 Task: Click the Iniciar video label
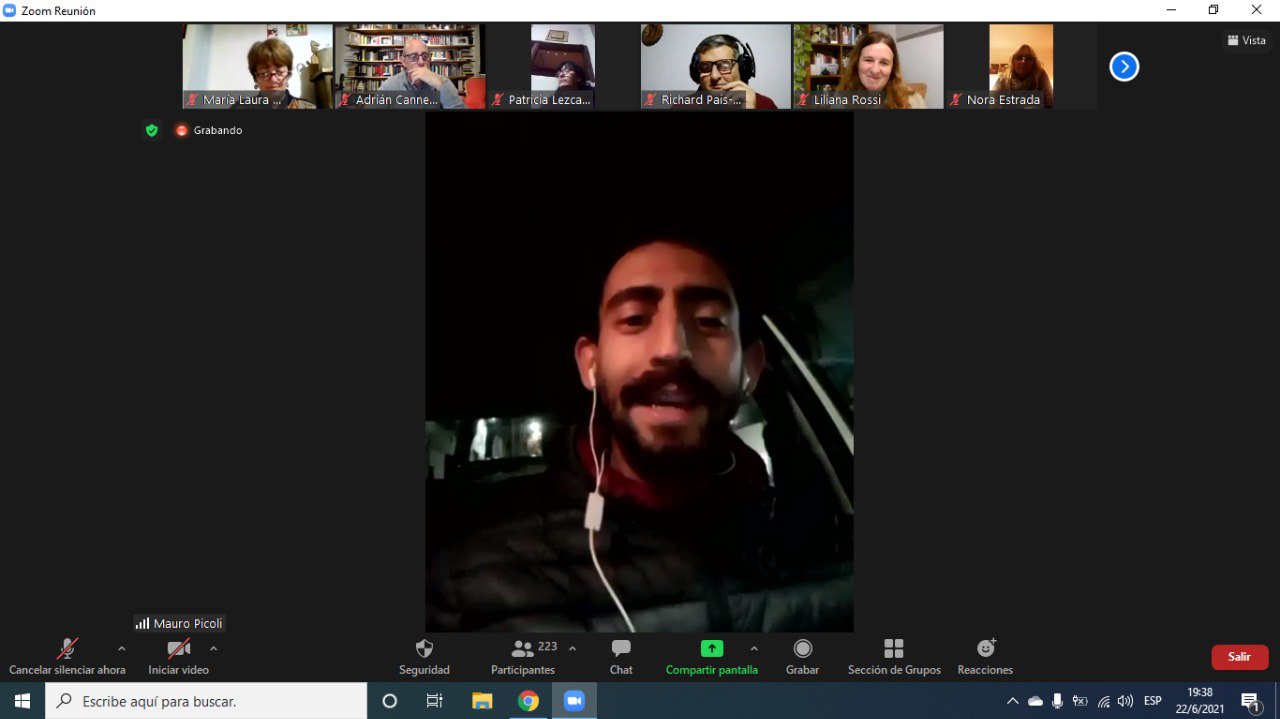[x=179, y=670]
